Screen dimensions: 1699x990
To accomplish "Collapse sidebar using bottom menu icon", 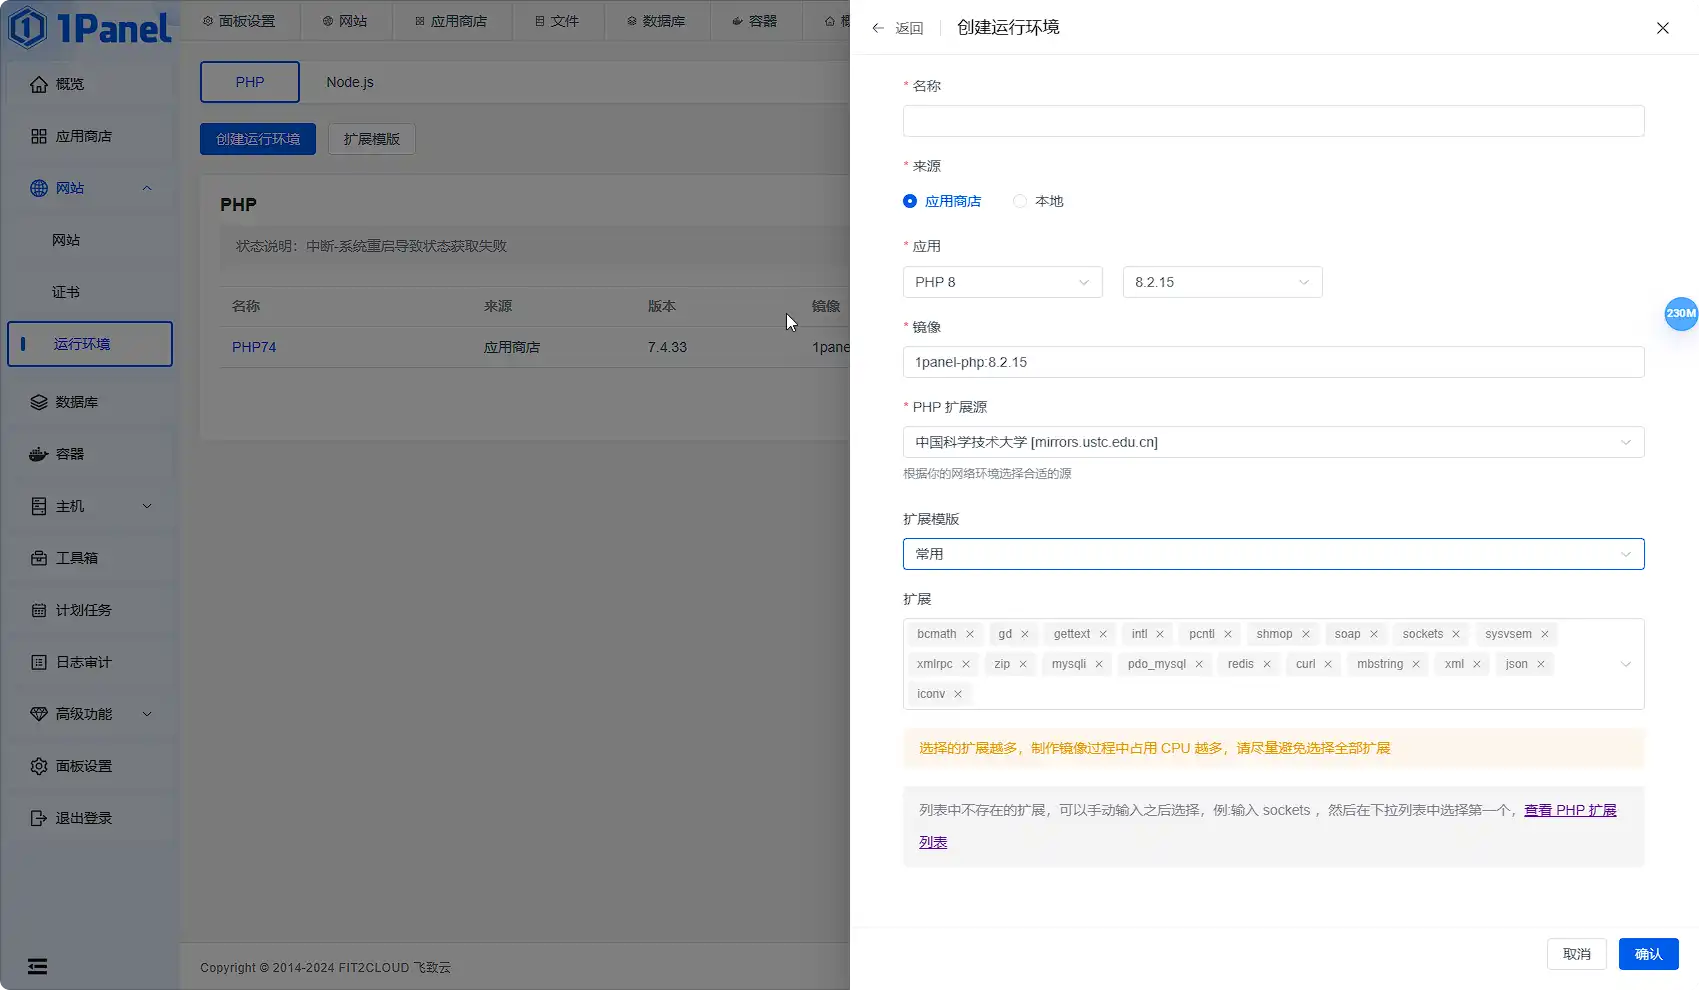I will [x=37, y=966].
